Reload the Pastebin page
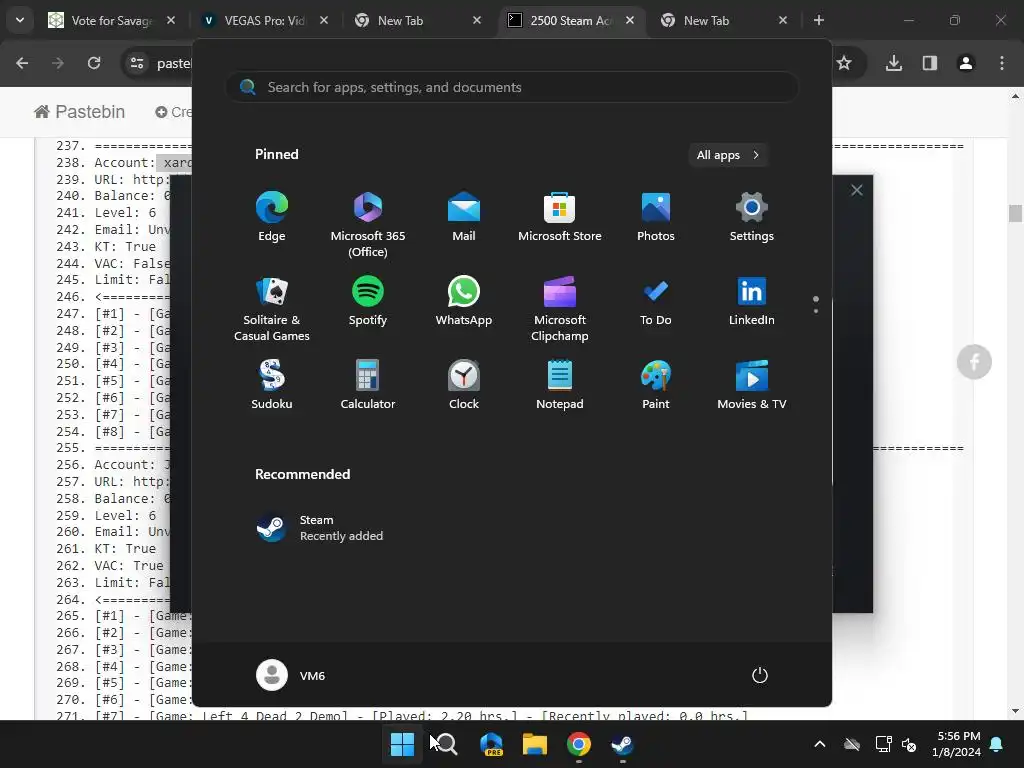 (94, 63)
